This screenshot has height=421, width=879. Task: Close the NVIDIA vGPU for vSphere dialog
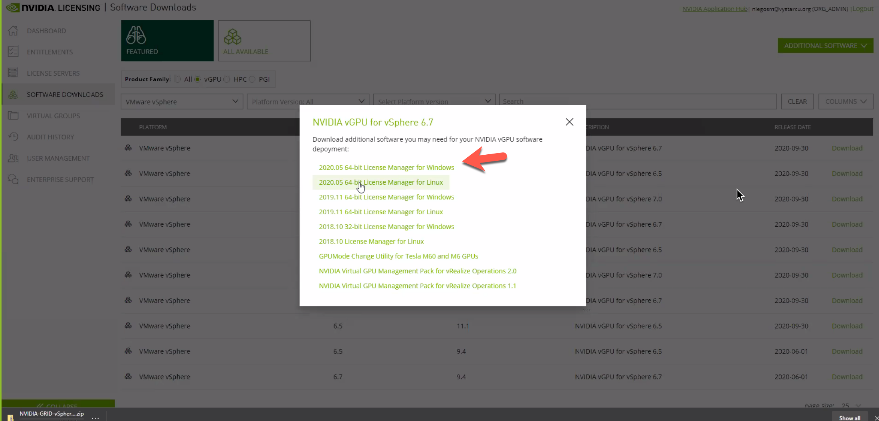(570, 122)
